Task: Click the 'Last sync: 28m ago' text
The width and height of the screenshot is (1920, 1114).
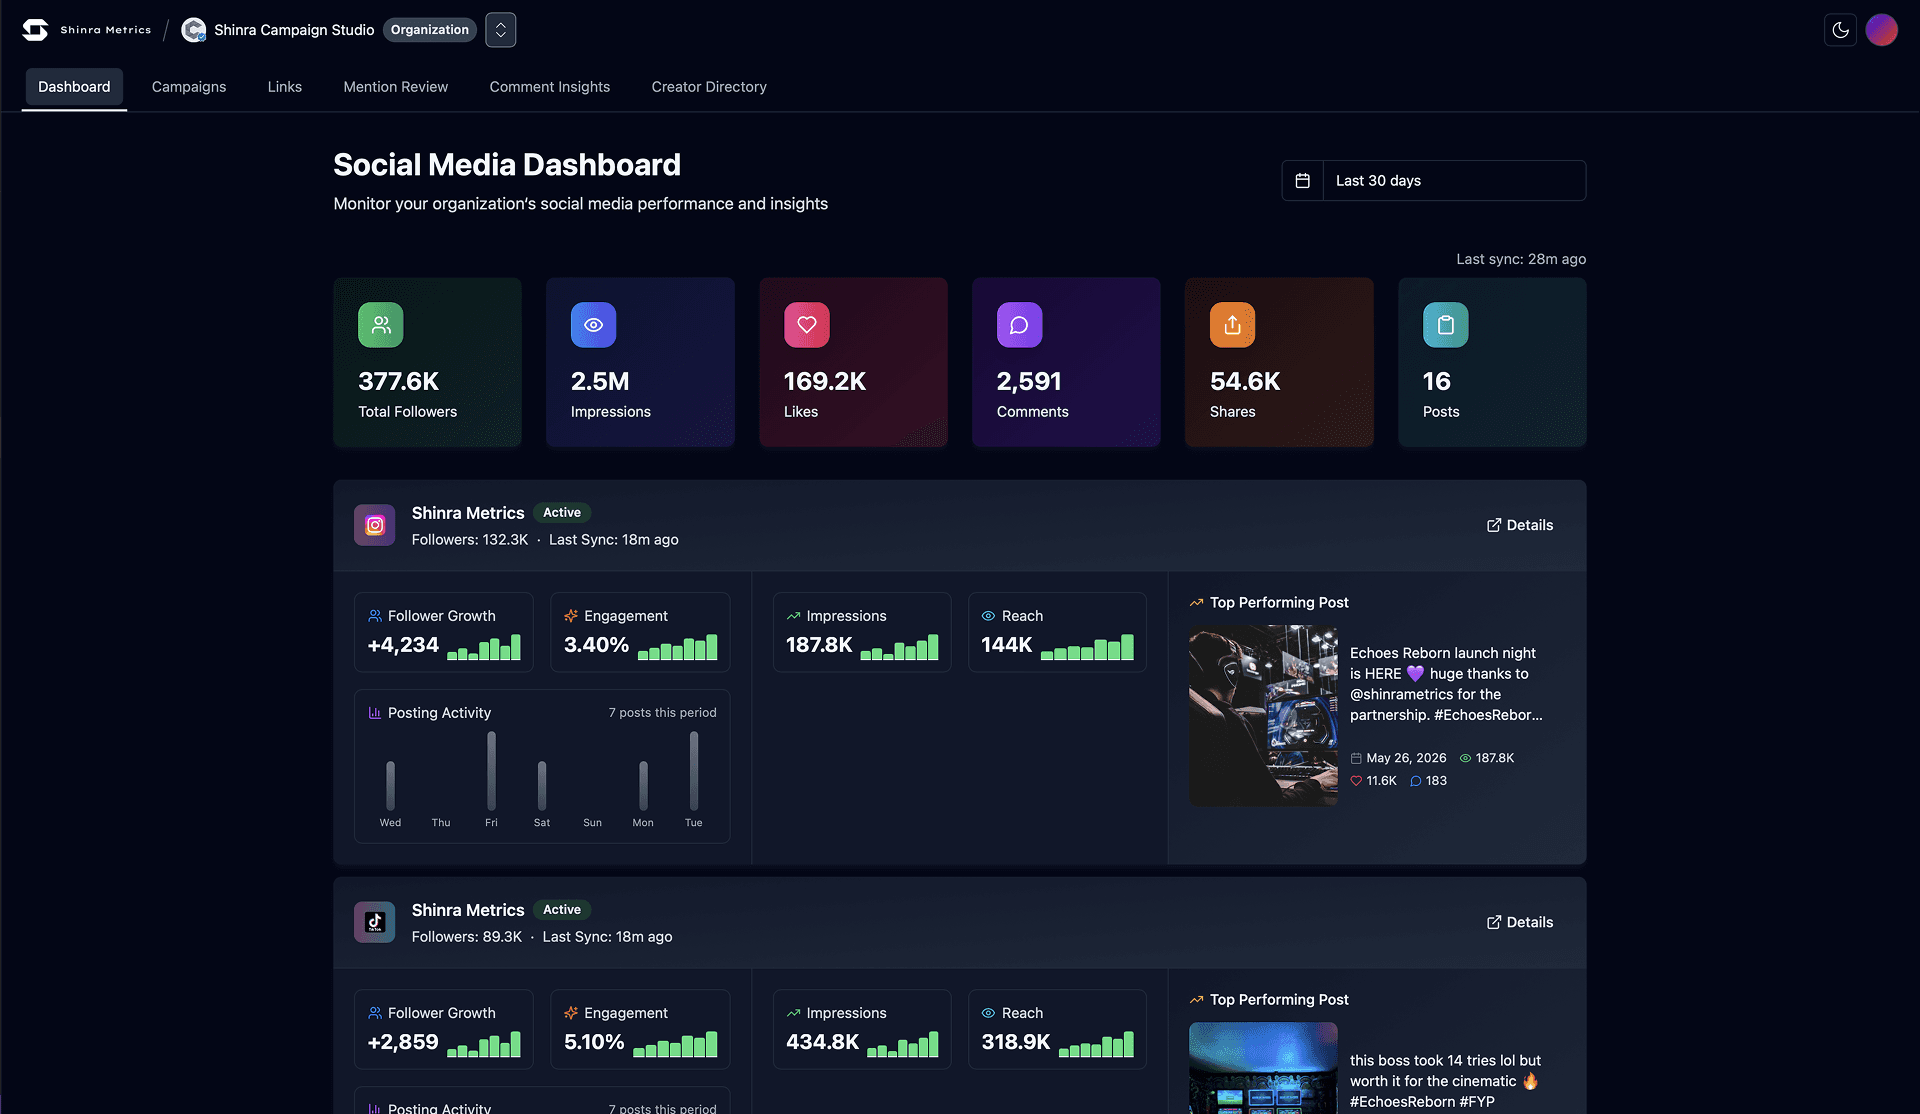Action: pyautogui.click(x=1521, y=259)
